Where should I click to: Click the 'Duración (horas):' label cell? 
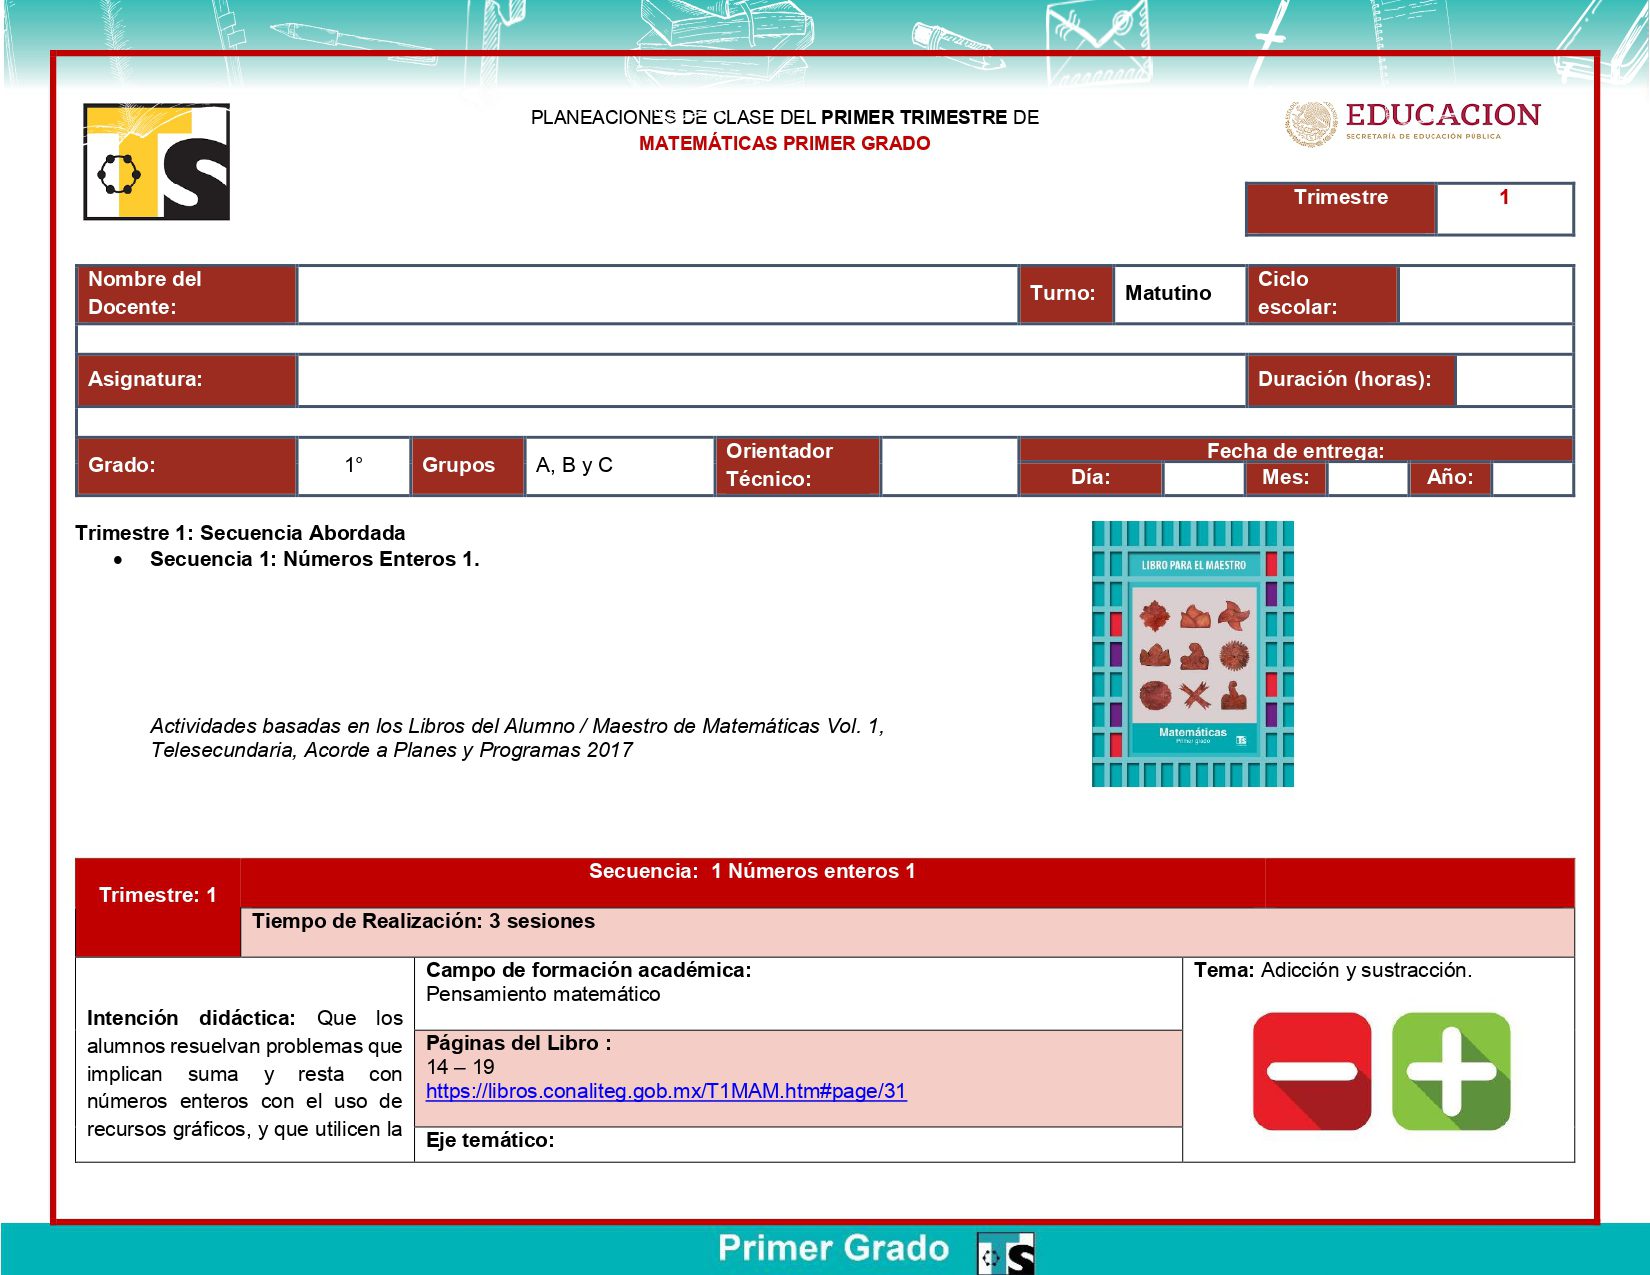pos(1351,380)
